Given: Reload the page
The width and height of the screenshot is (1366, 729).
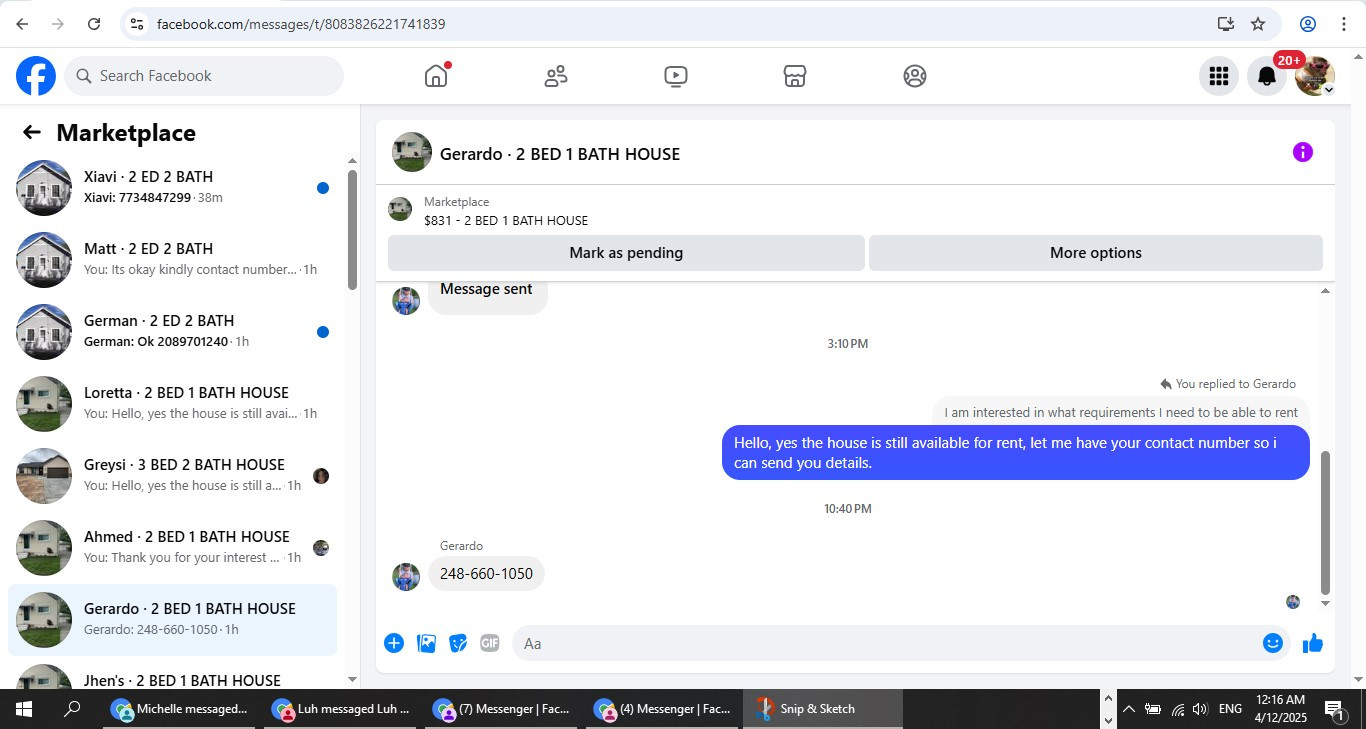Looking at the screenshot, I should 94,24.
